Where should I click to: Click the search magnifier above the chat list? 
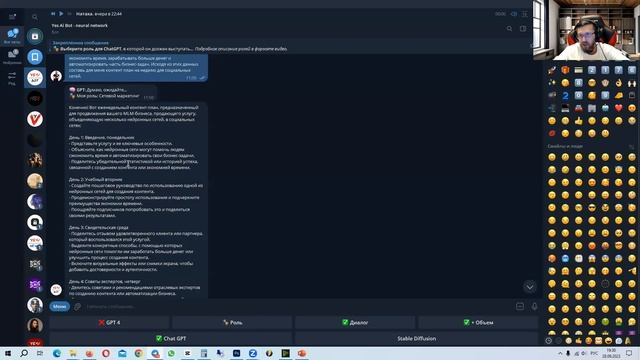coord(35,17)
